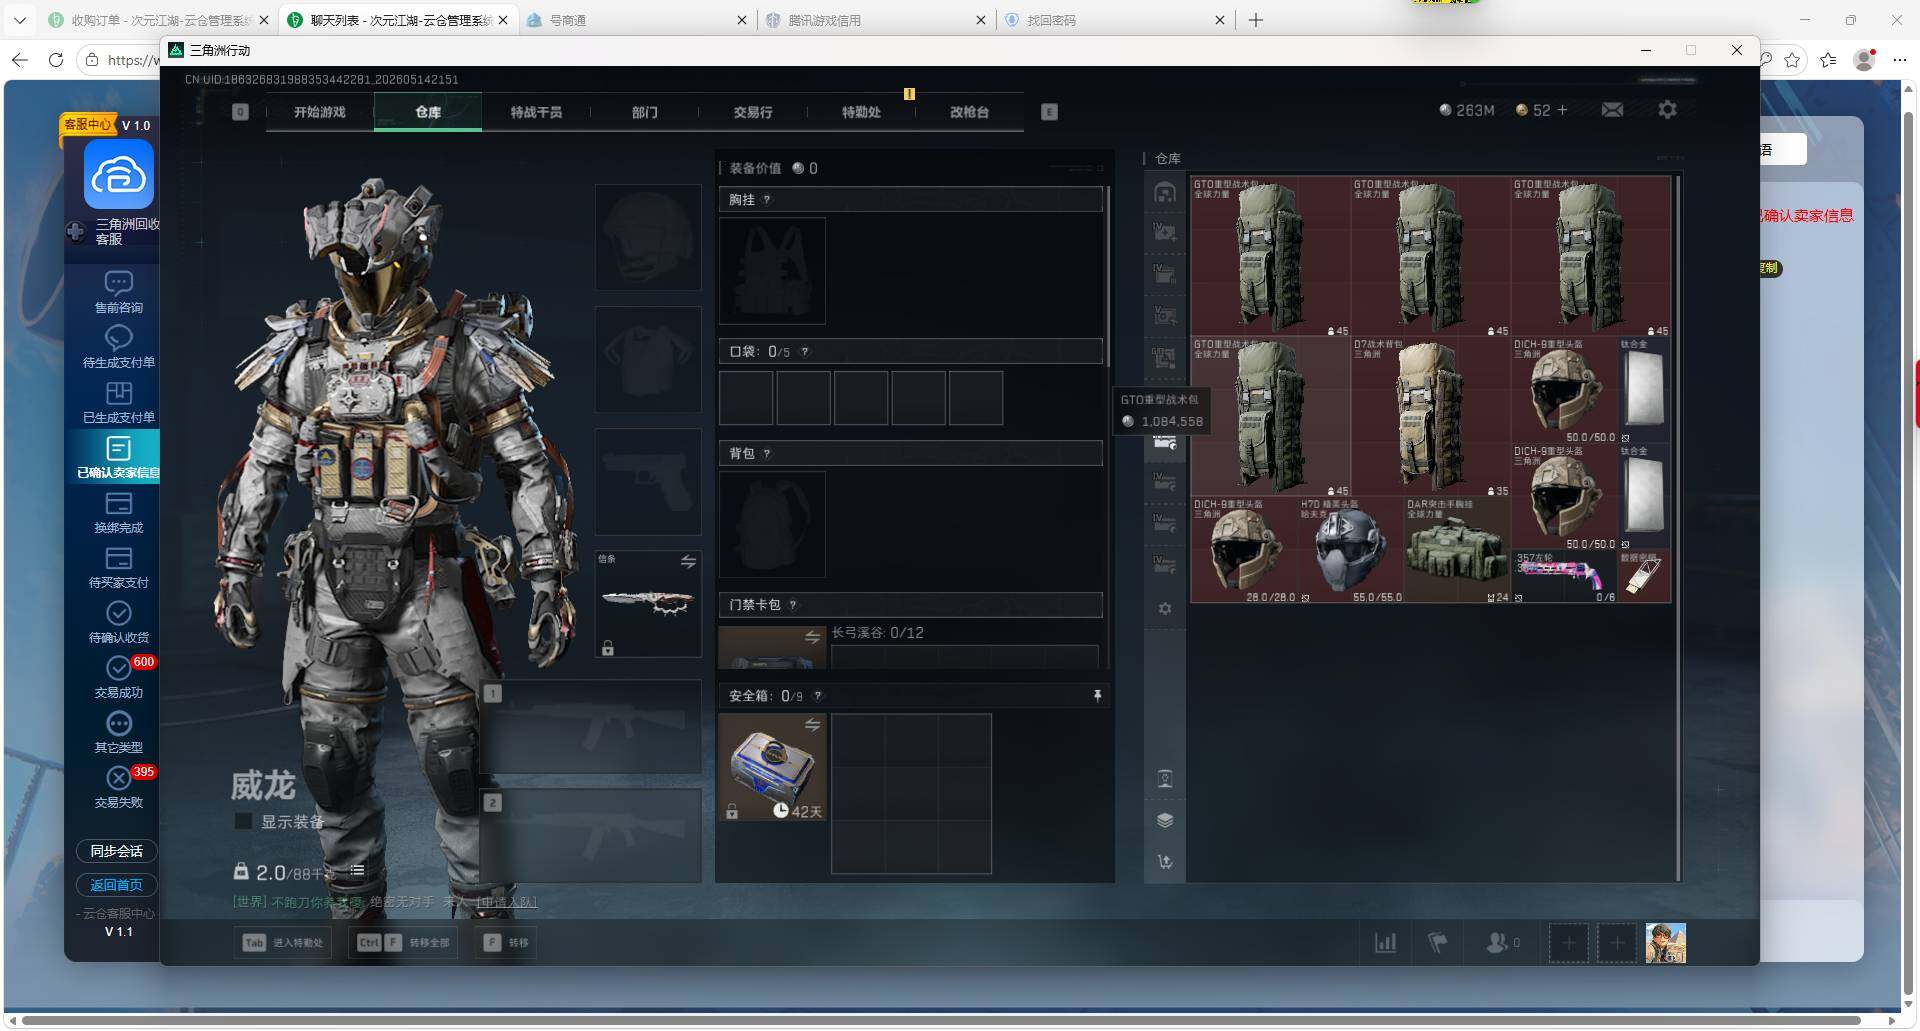Click the weight details list icon
Screen dimensions: 1920x1031
coord(357,871)
